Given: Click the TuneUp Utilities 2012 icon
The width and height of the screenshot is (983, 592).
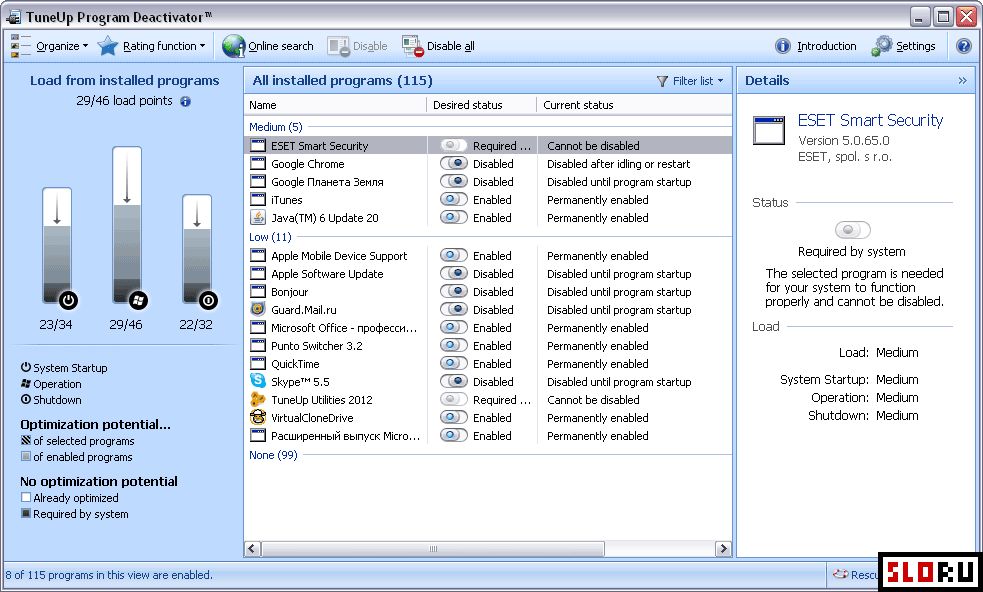Looking at the screenshot, I should point(258,399).
